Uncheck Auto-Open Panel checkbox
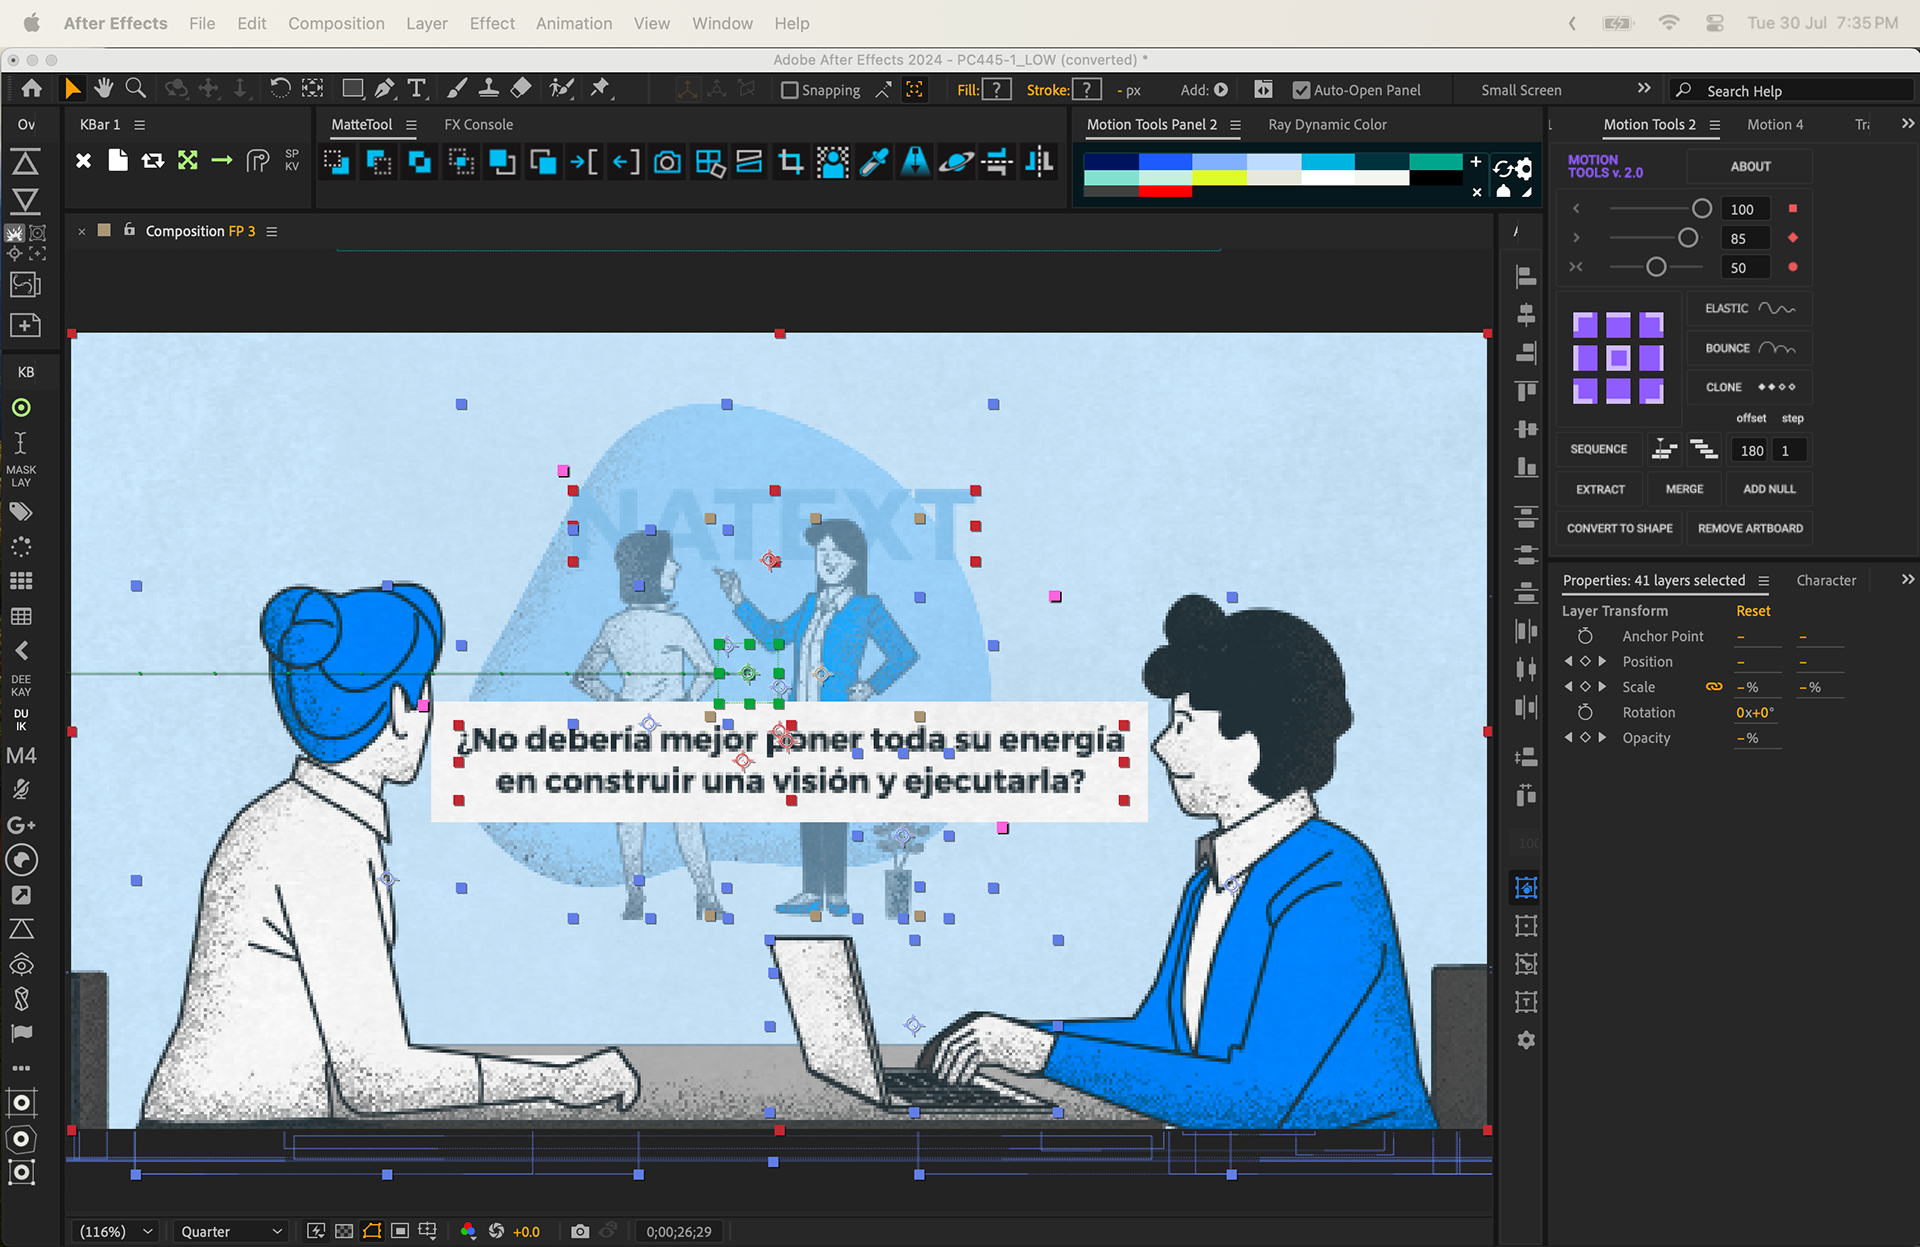The height and width of the screenshot is (1247, 1920). click(1301, 90)
